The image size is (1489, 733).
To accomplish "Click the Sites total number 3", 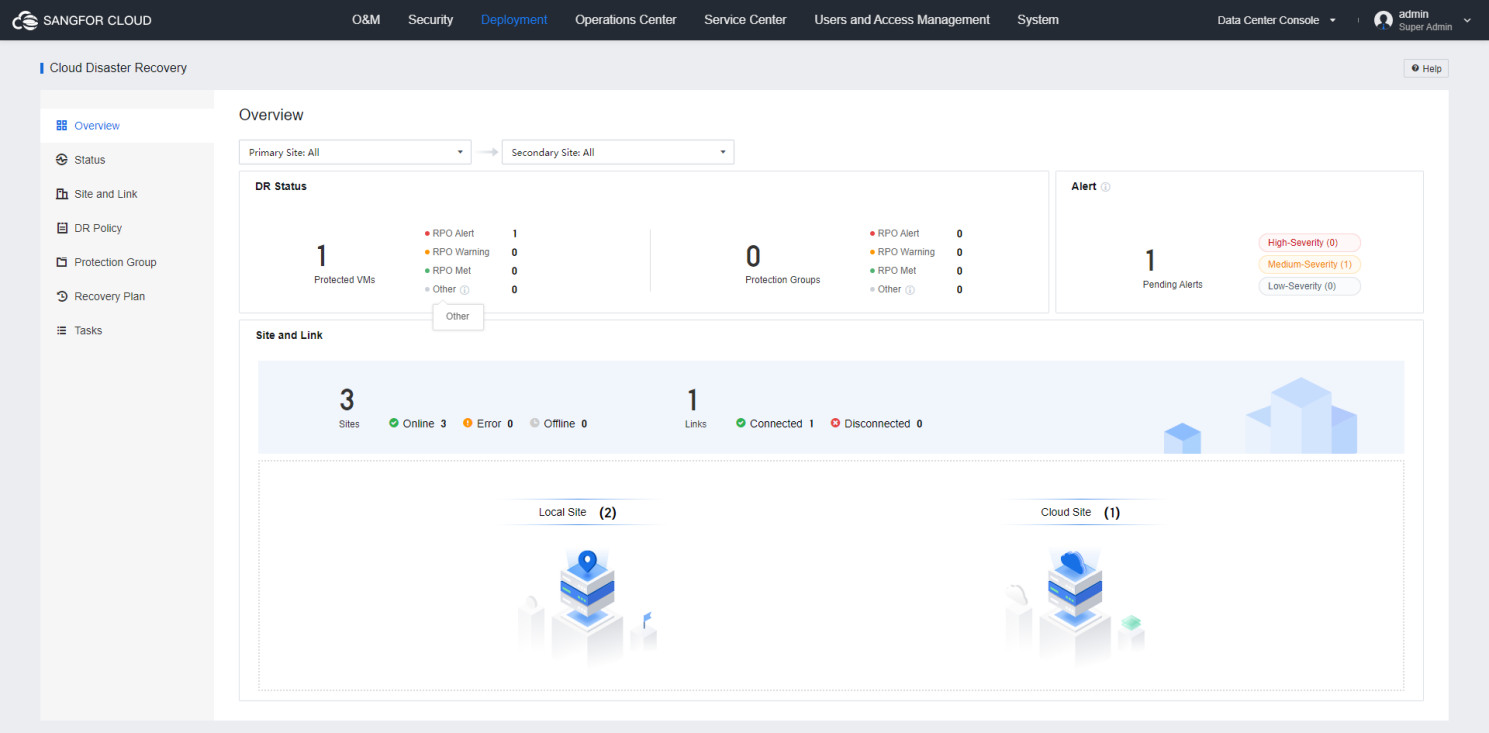I will (x=347, y=400).
